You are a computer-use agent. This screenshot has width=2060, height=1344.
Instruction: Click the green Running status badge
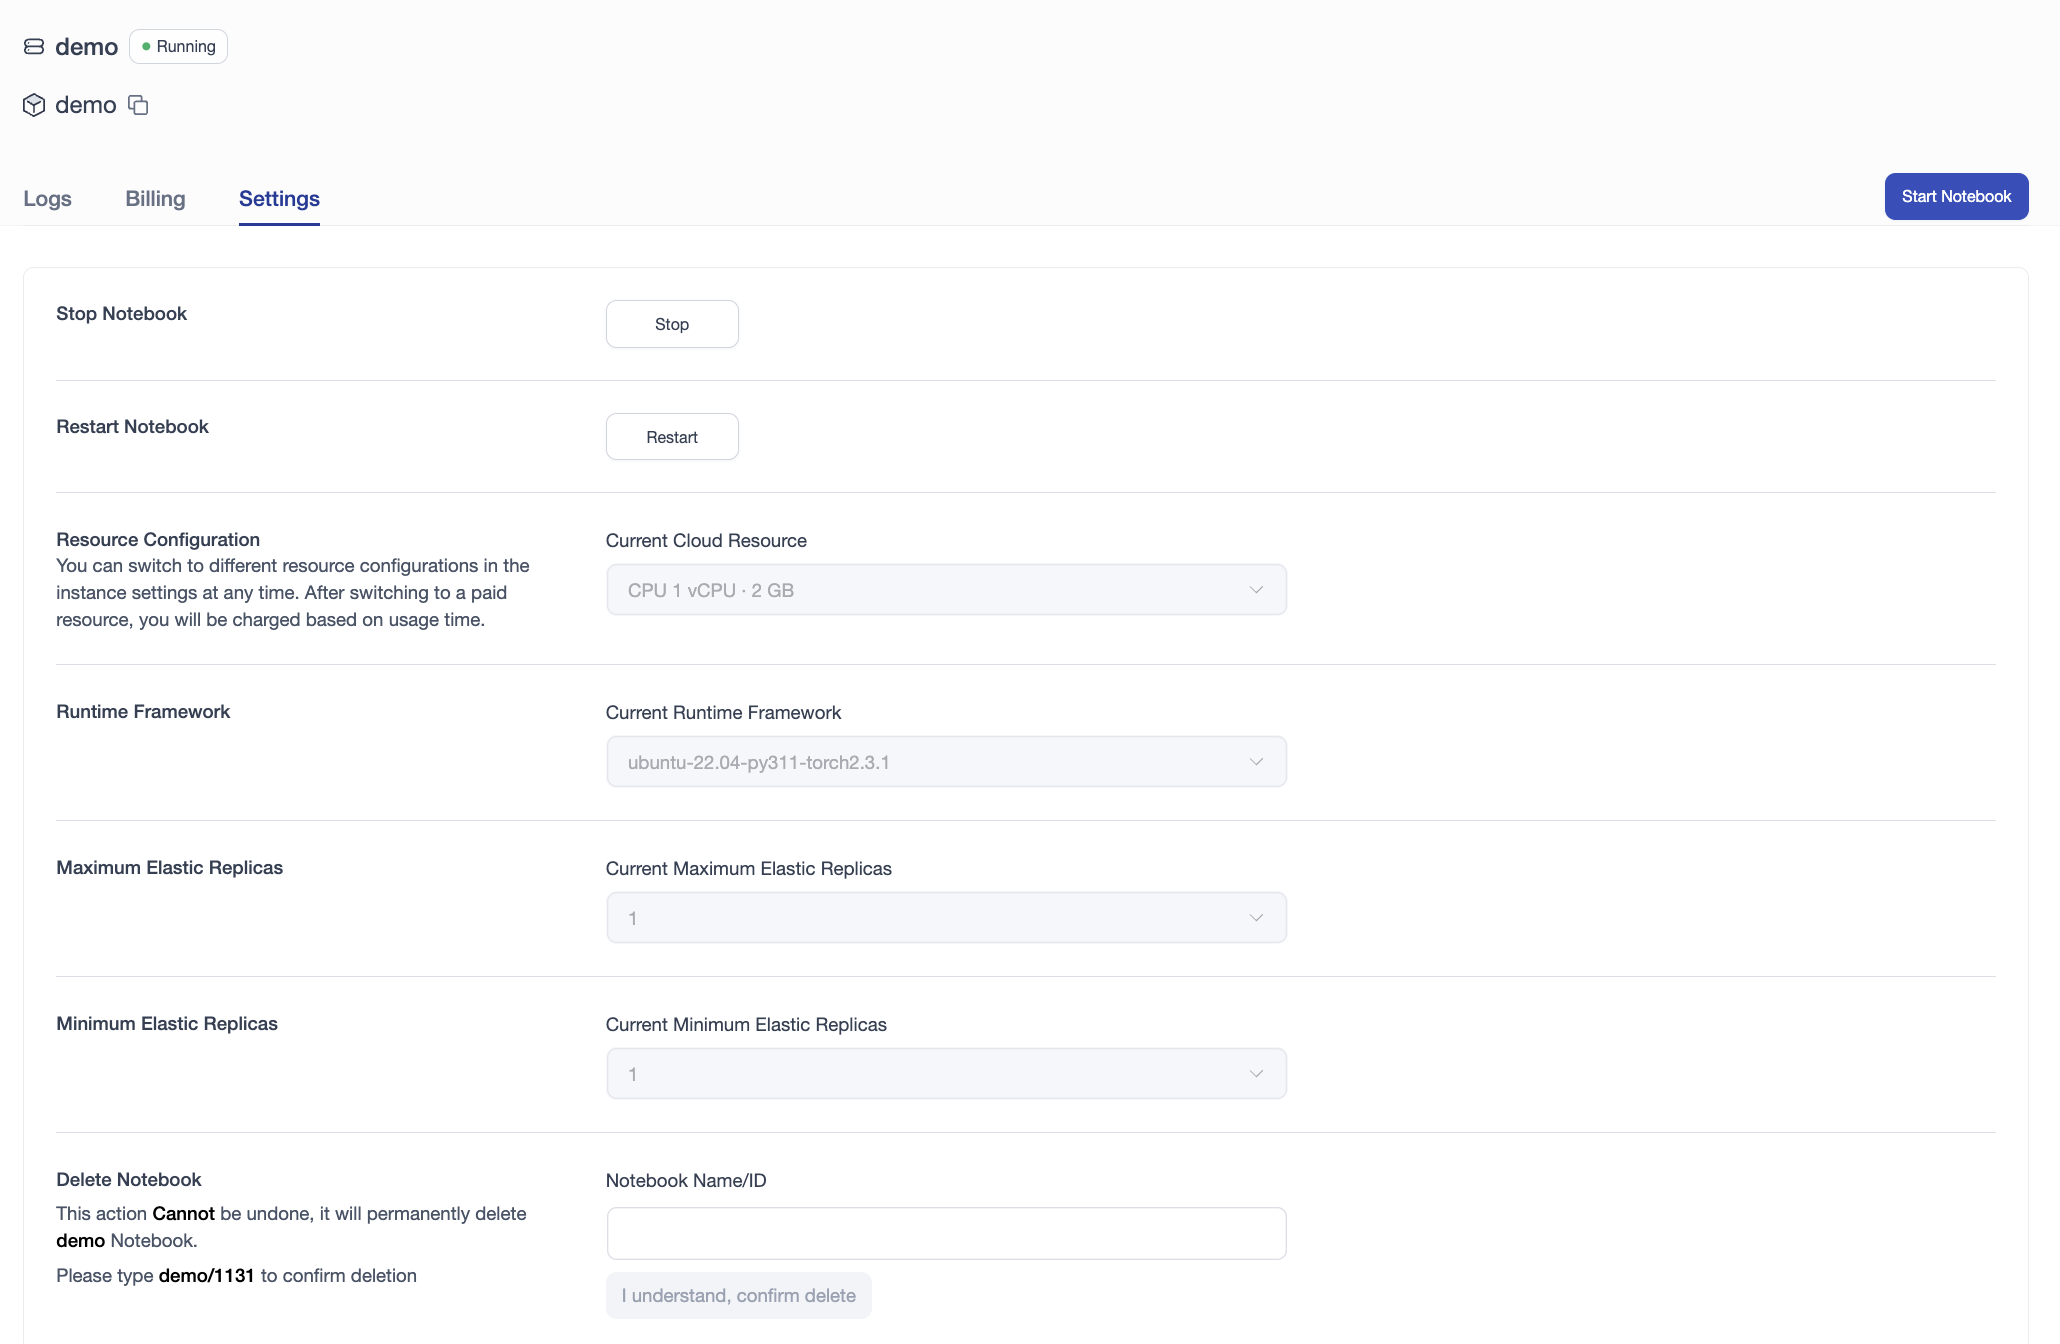pos(178,47)
